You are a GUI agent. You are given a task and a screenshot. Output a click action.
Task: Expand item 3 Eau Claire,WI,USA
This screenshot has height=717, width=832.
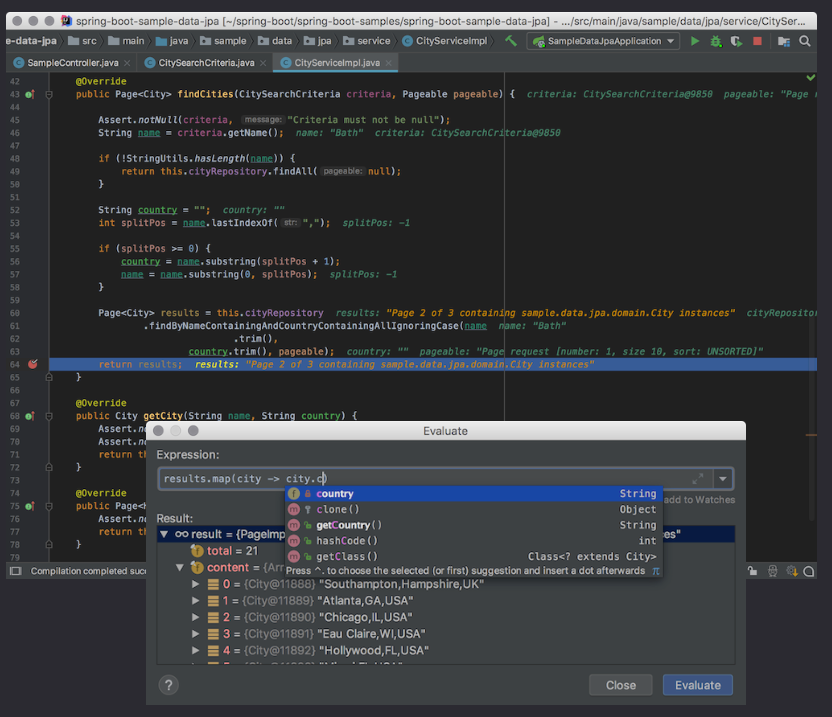pyautogui.click(x=196, y=634)
